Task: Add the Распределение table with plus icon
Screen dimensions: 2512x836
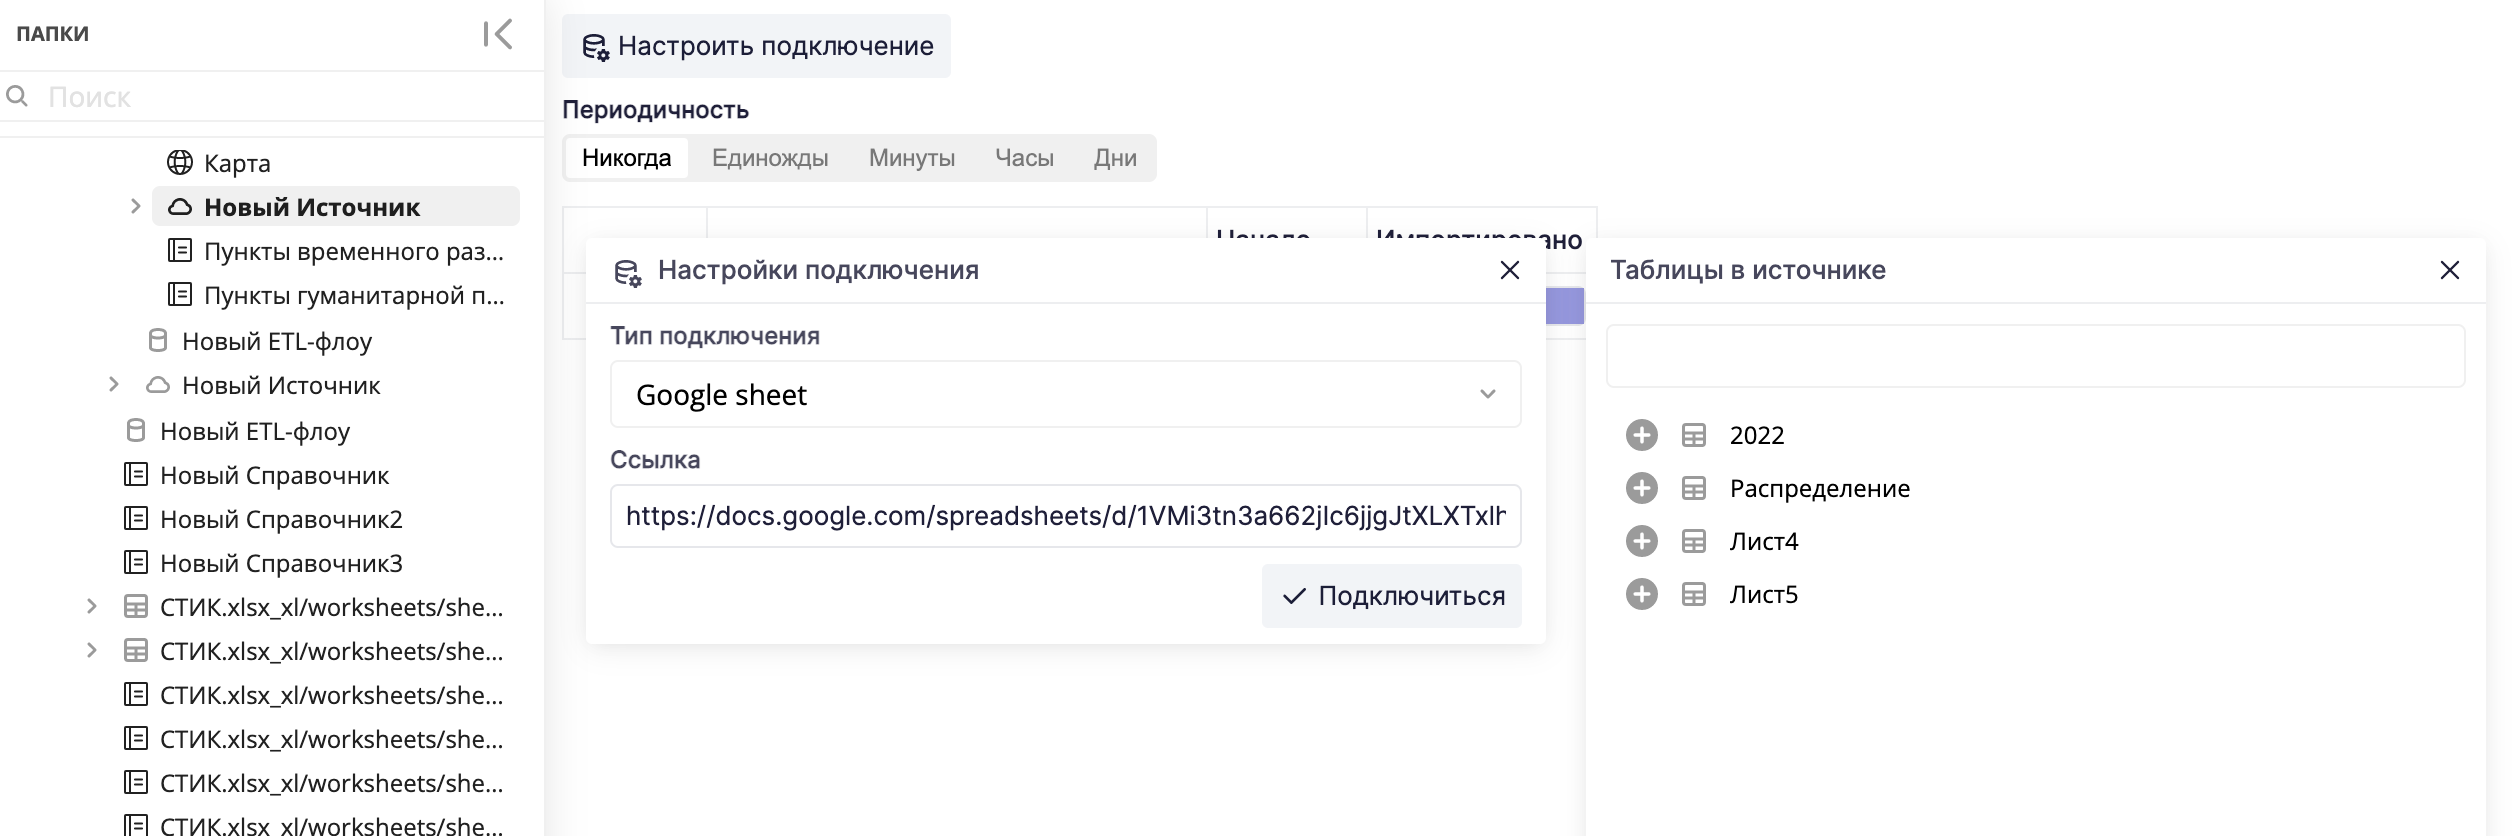Action: (1641, 488)
